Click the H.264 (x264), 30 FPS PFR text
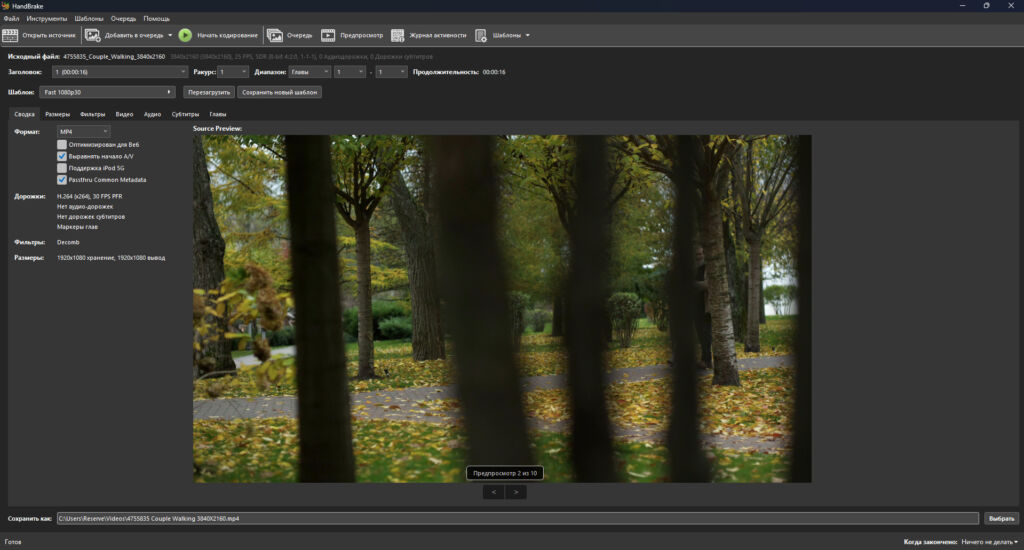The image size is (1024, 550). click(89, 196)
